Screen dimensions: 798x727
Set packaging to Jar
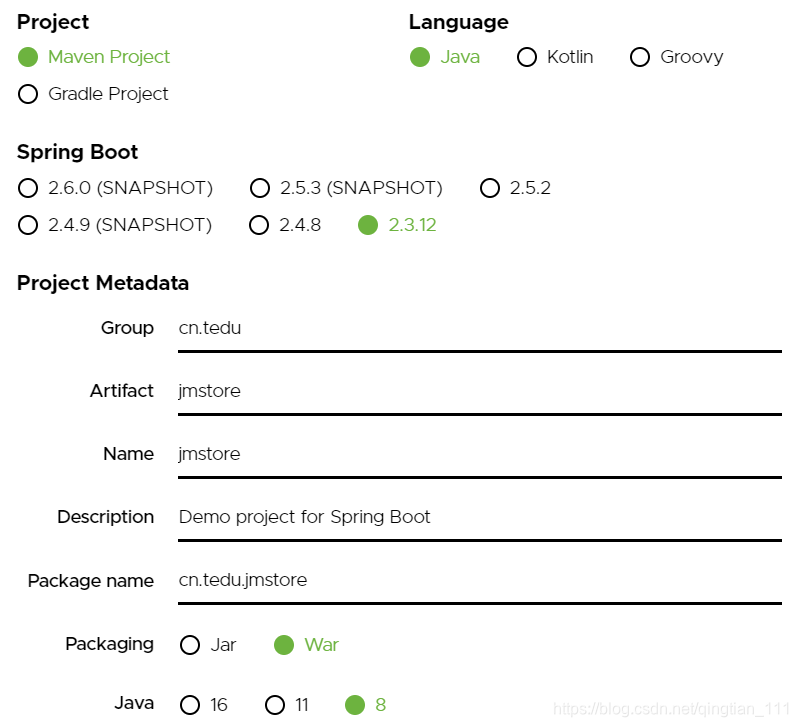pyautogui.click(x=190, y=645)
